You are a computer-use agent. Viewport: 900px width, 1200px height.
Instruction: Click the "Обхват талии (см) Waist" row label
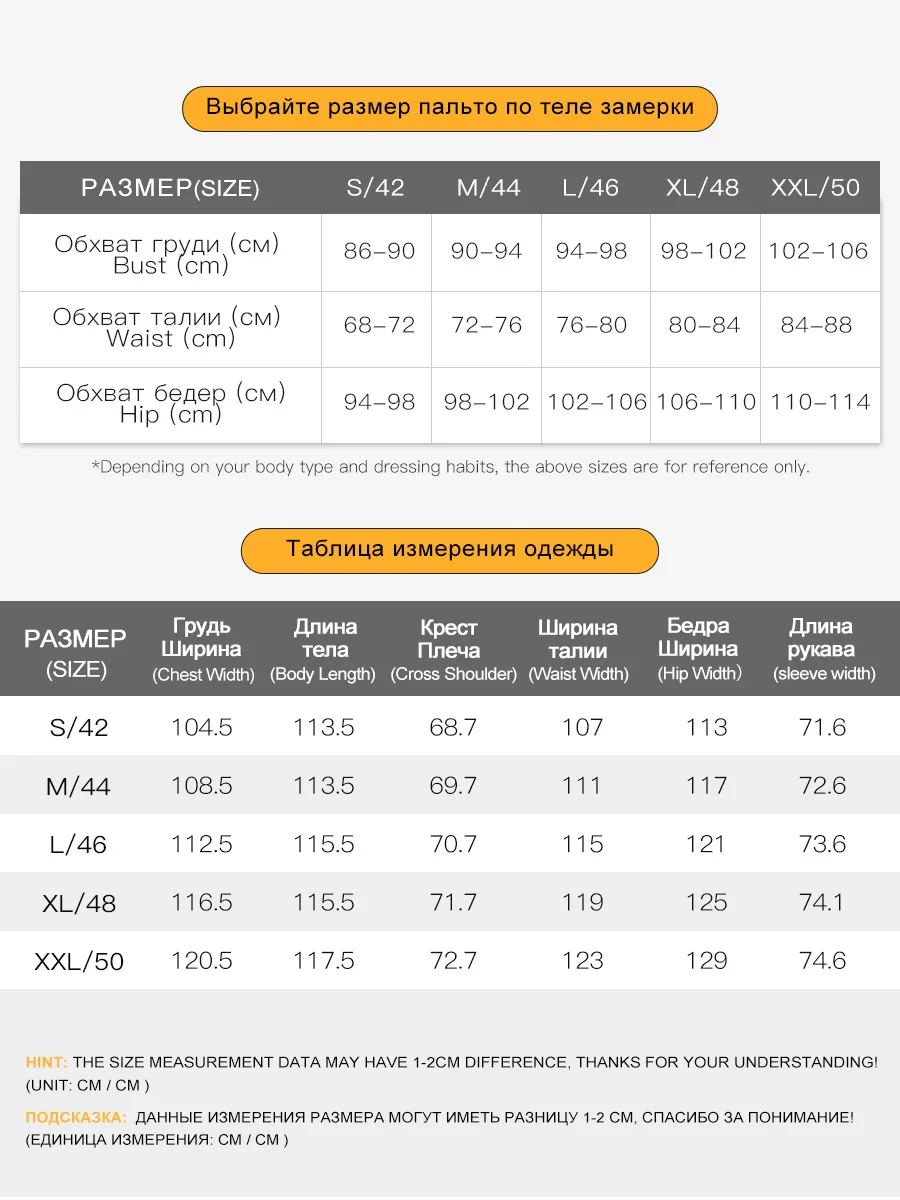(x=168, y=328)
